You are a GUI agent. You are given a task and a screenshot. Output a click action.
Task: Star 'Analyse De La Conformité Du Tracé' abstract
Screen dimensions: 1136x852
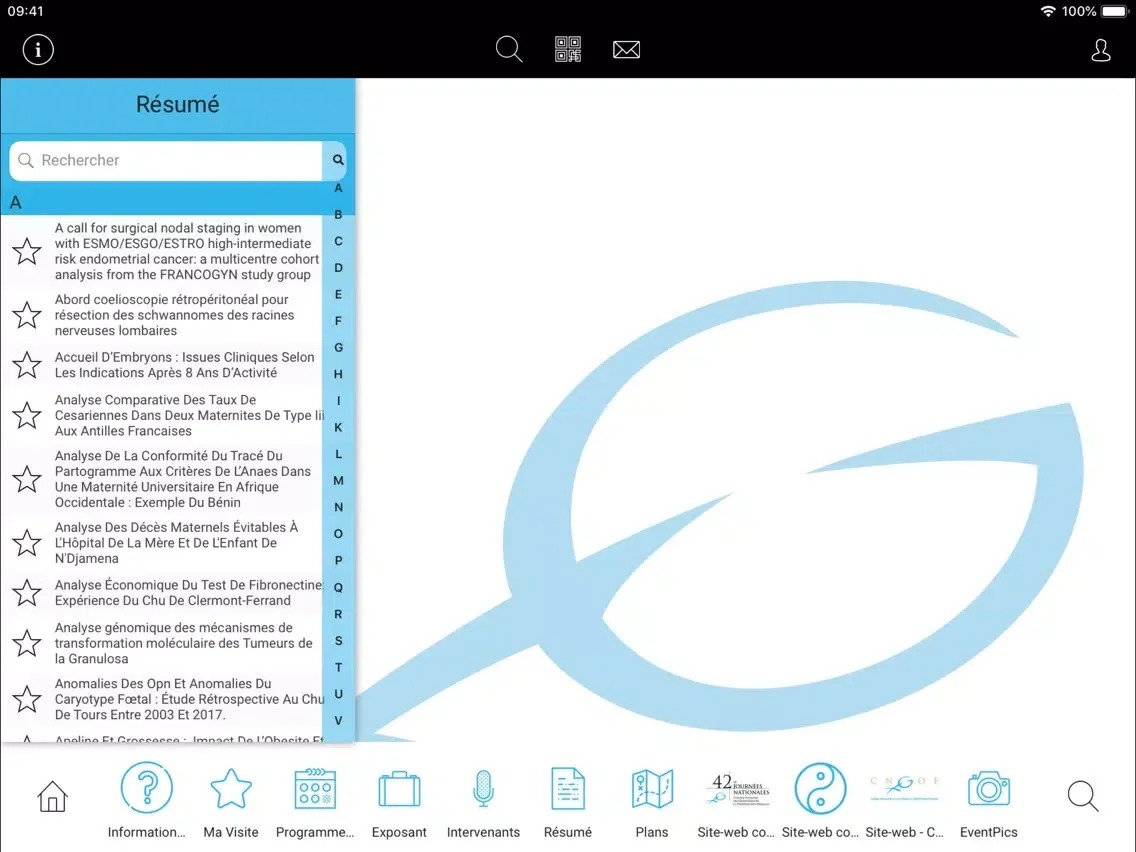(27, 479)
